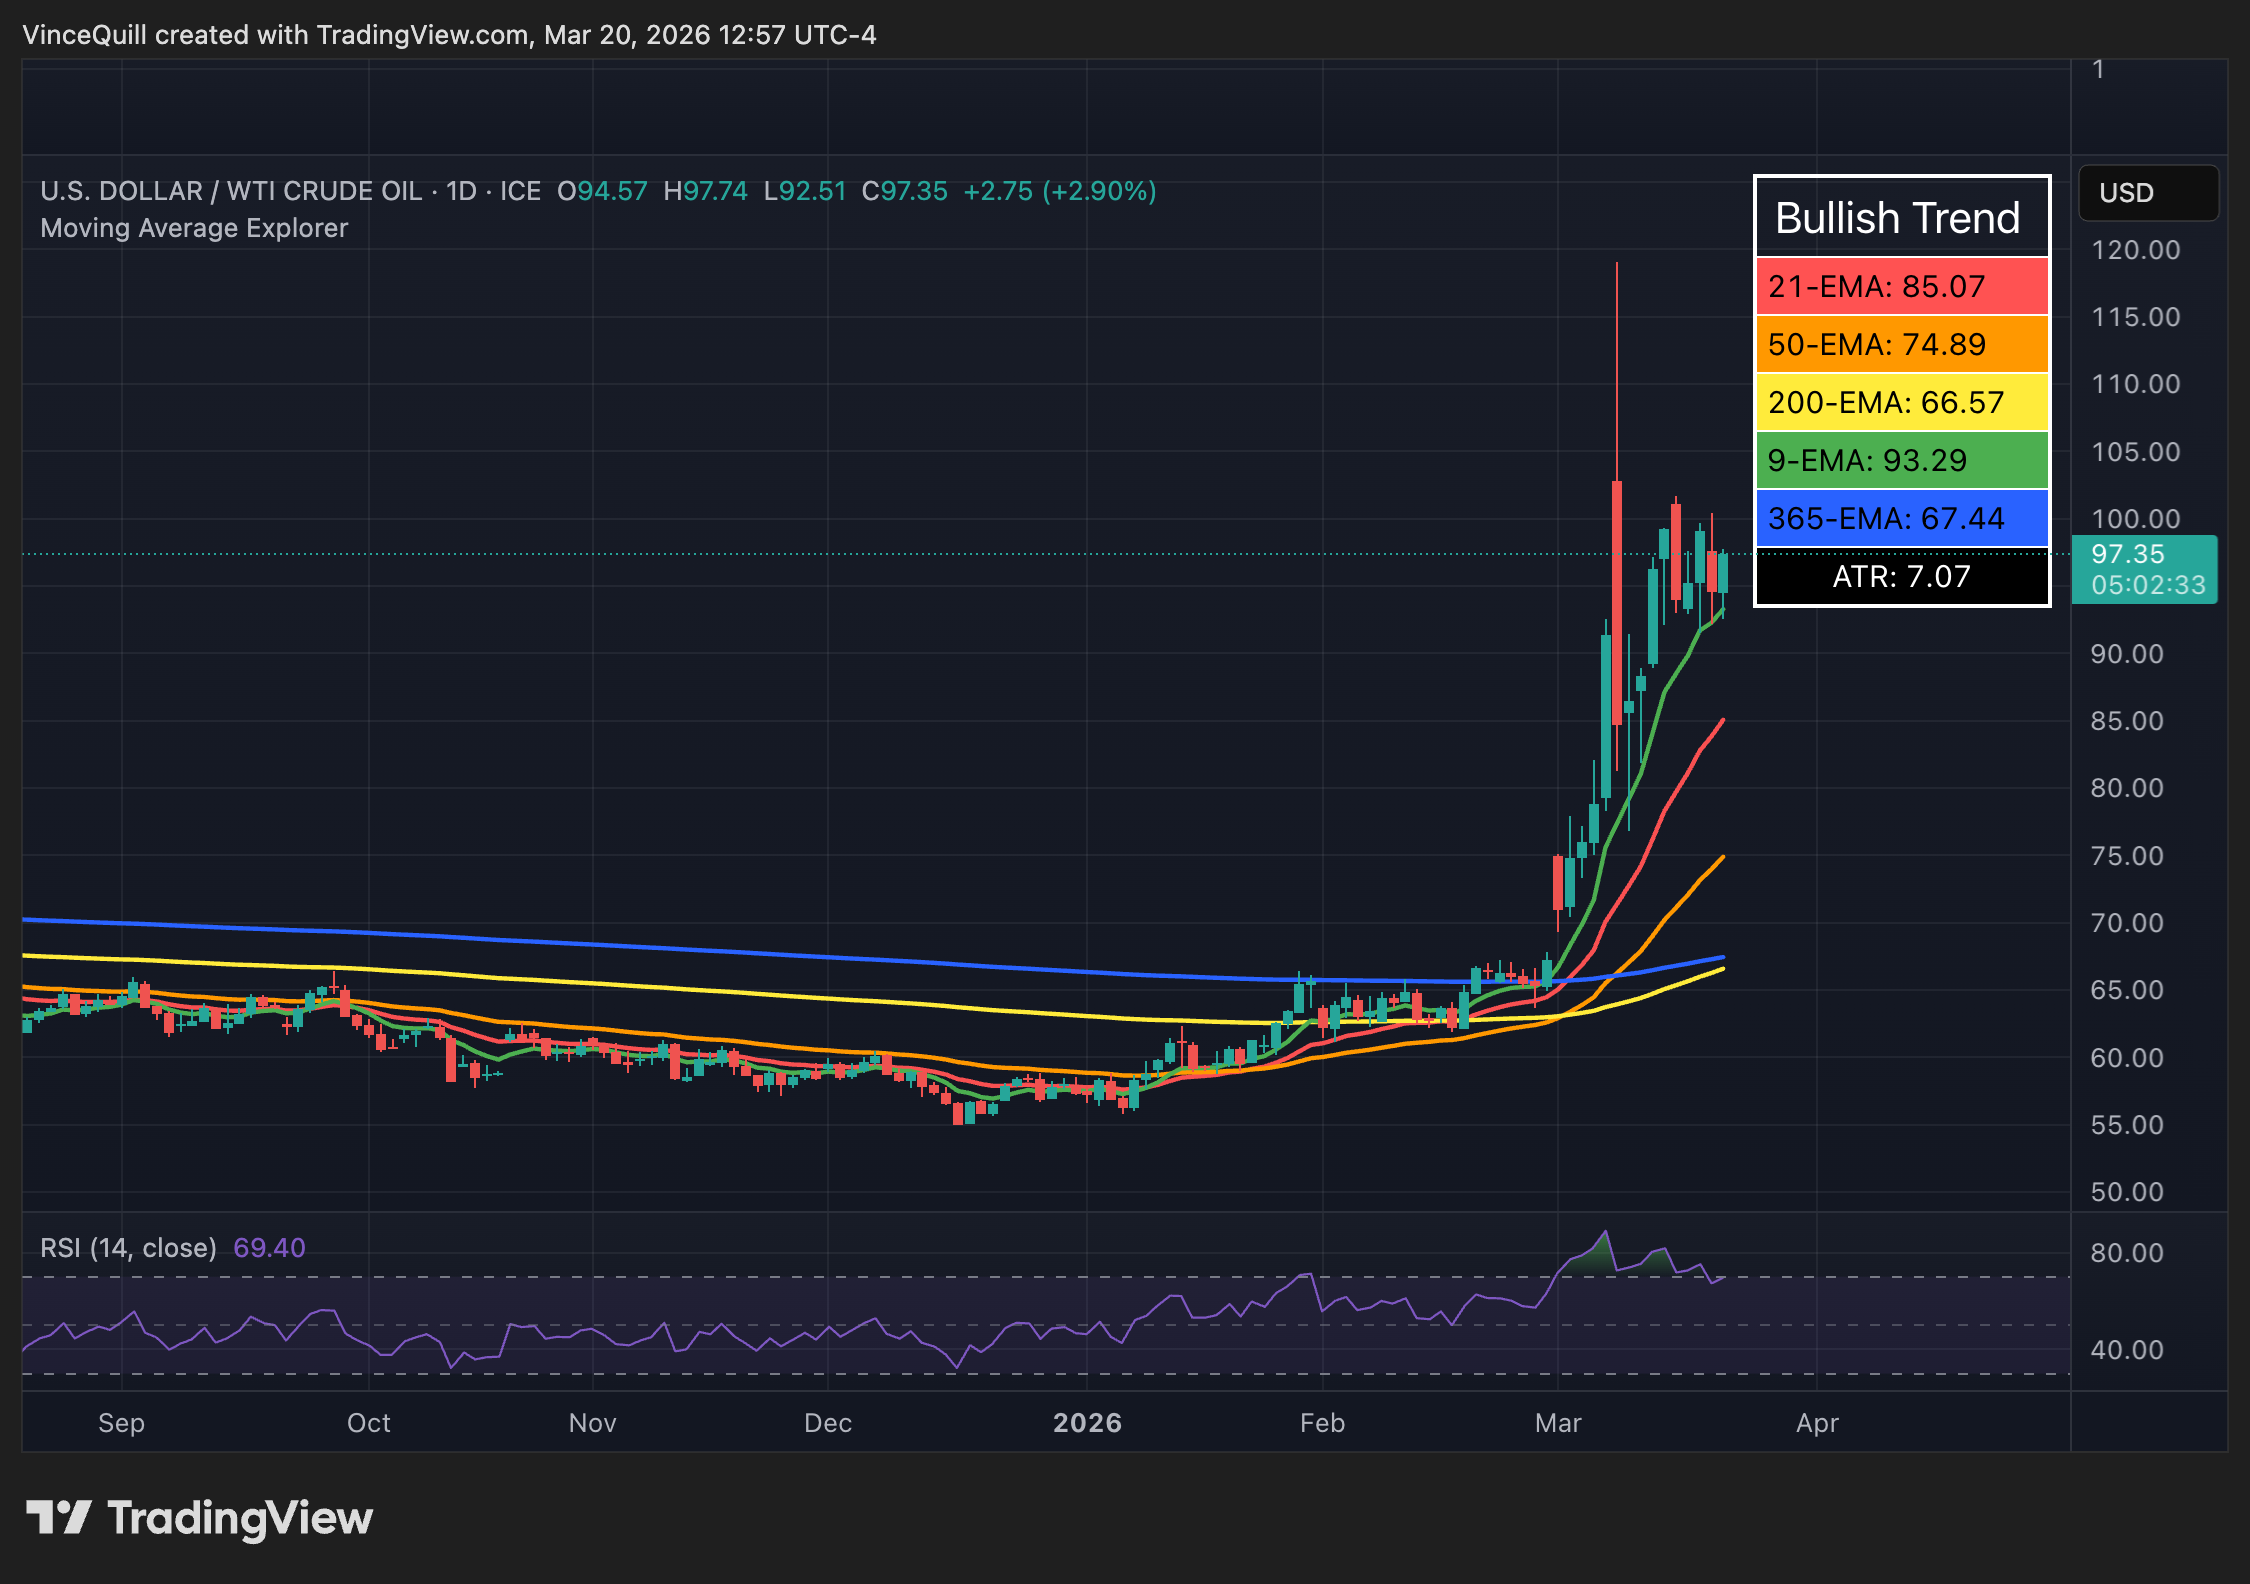The height and width of the screenshot is (1584, 2250).
Task: Select the 365-EMA blue legend row
Action: coord(1900,518)
